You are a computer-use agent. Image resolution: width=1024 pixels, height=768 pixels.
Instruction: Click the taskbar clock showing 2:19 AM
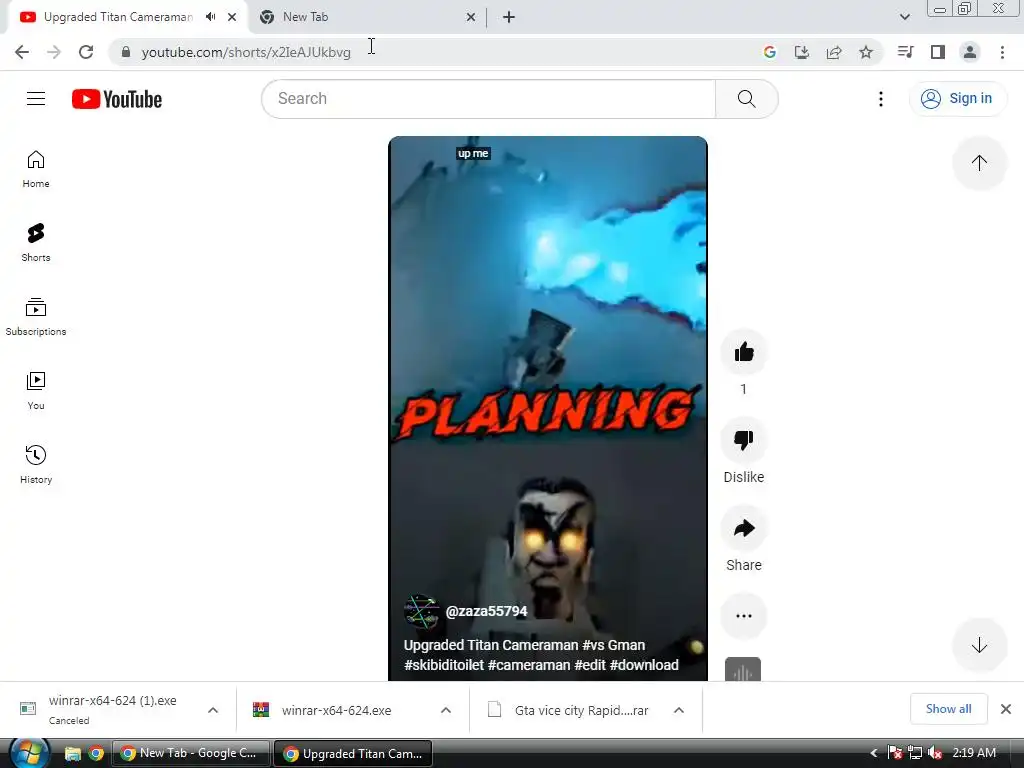(x=974, y=753)
